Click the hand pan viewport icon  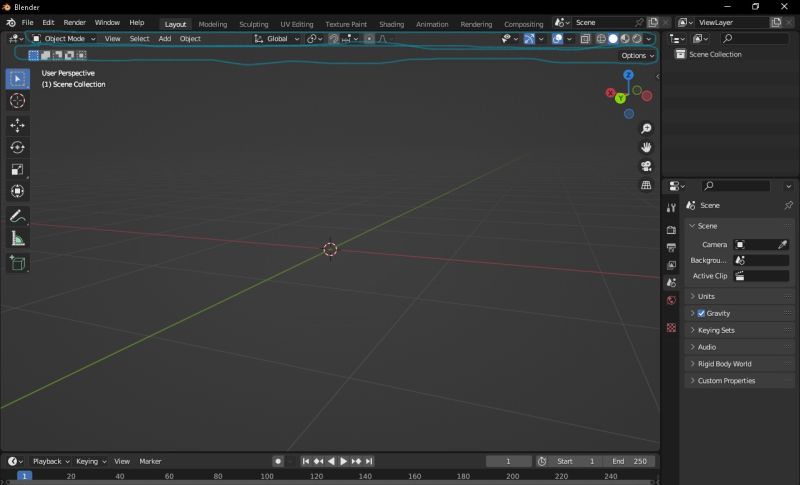646,147
